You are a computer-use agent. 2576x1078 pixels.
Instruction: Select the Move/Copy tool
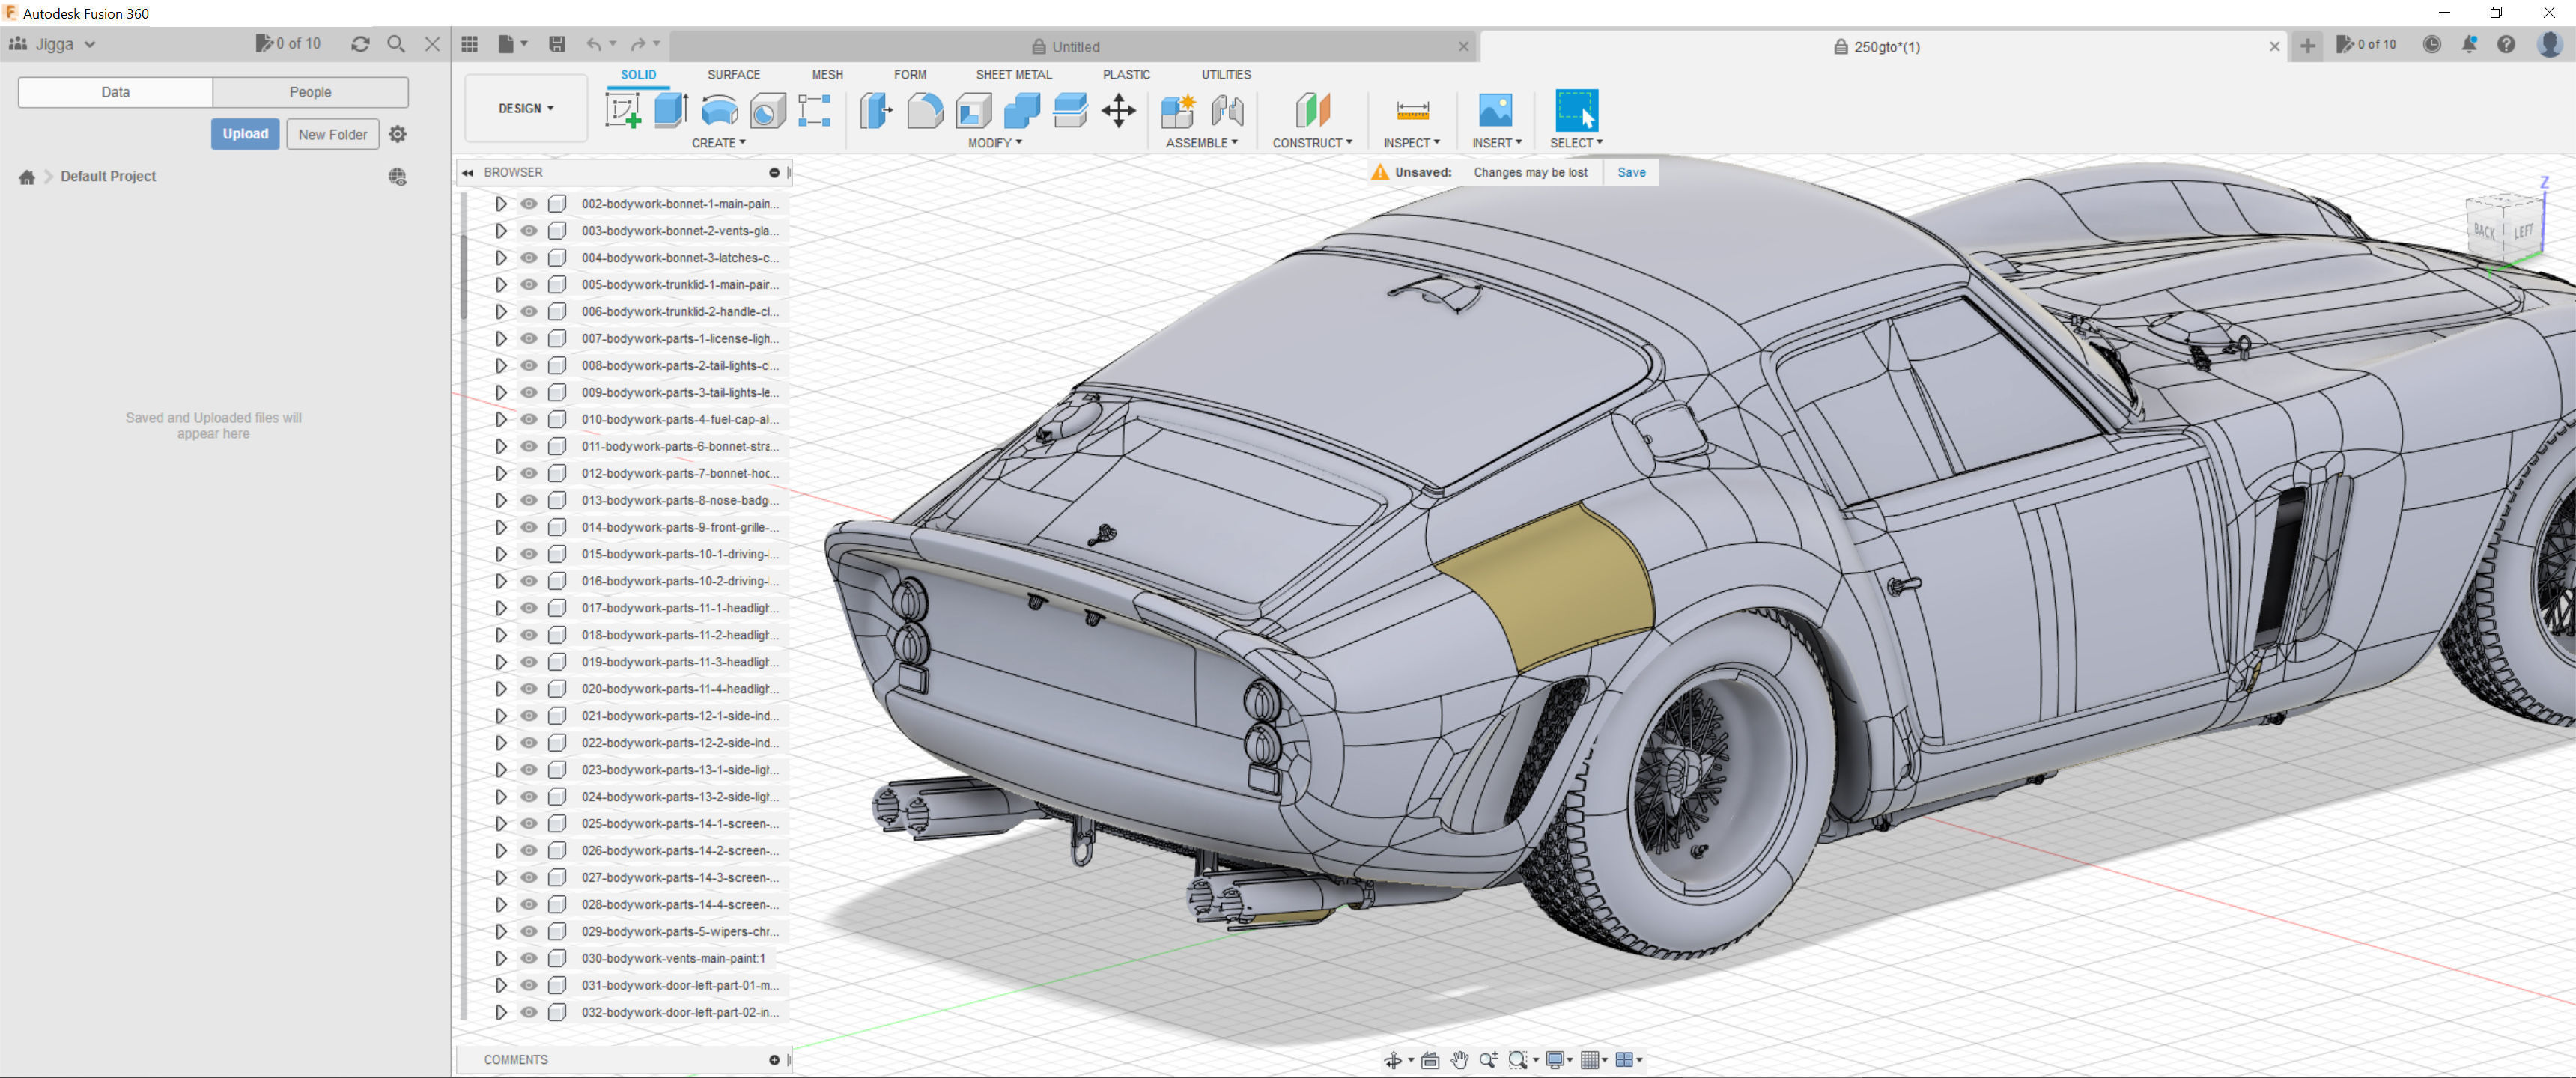pyautogui.click(x=1118, y=110)
